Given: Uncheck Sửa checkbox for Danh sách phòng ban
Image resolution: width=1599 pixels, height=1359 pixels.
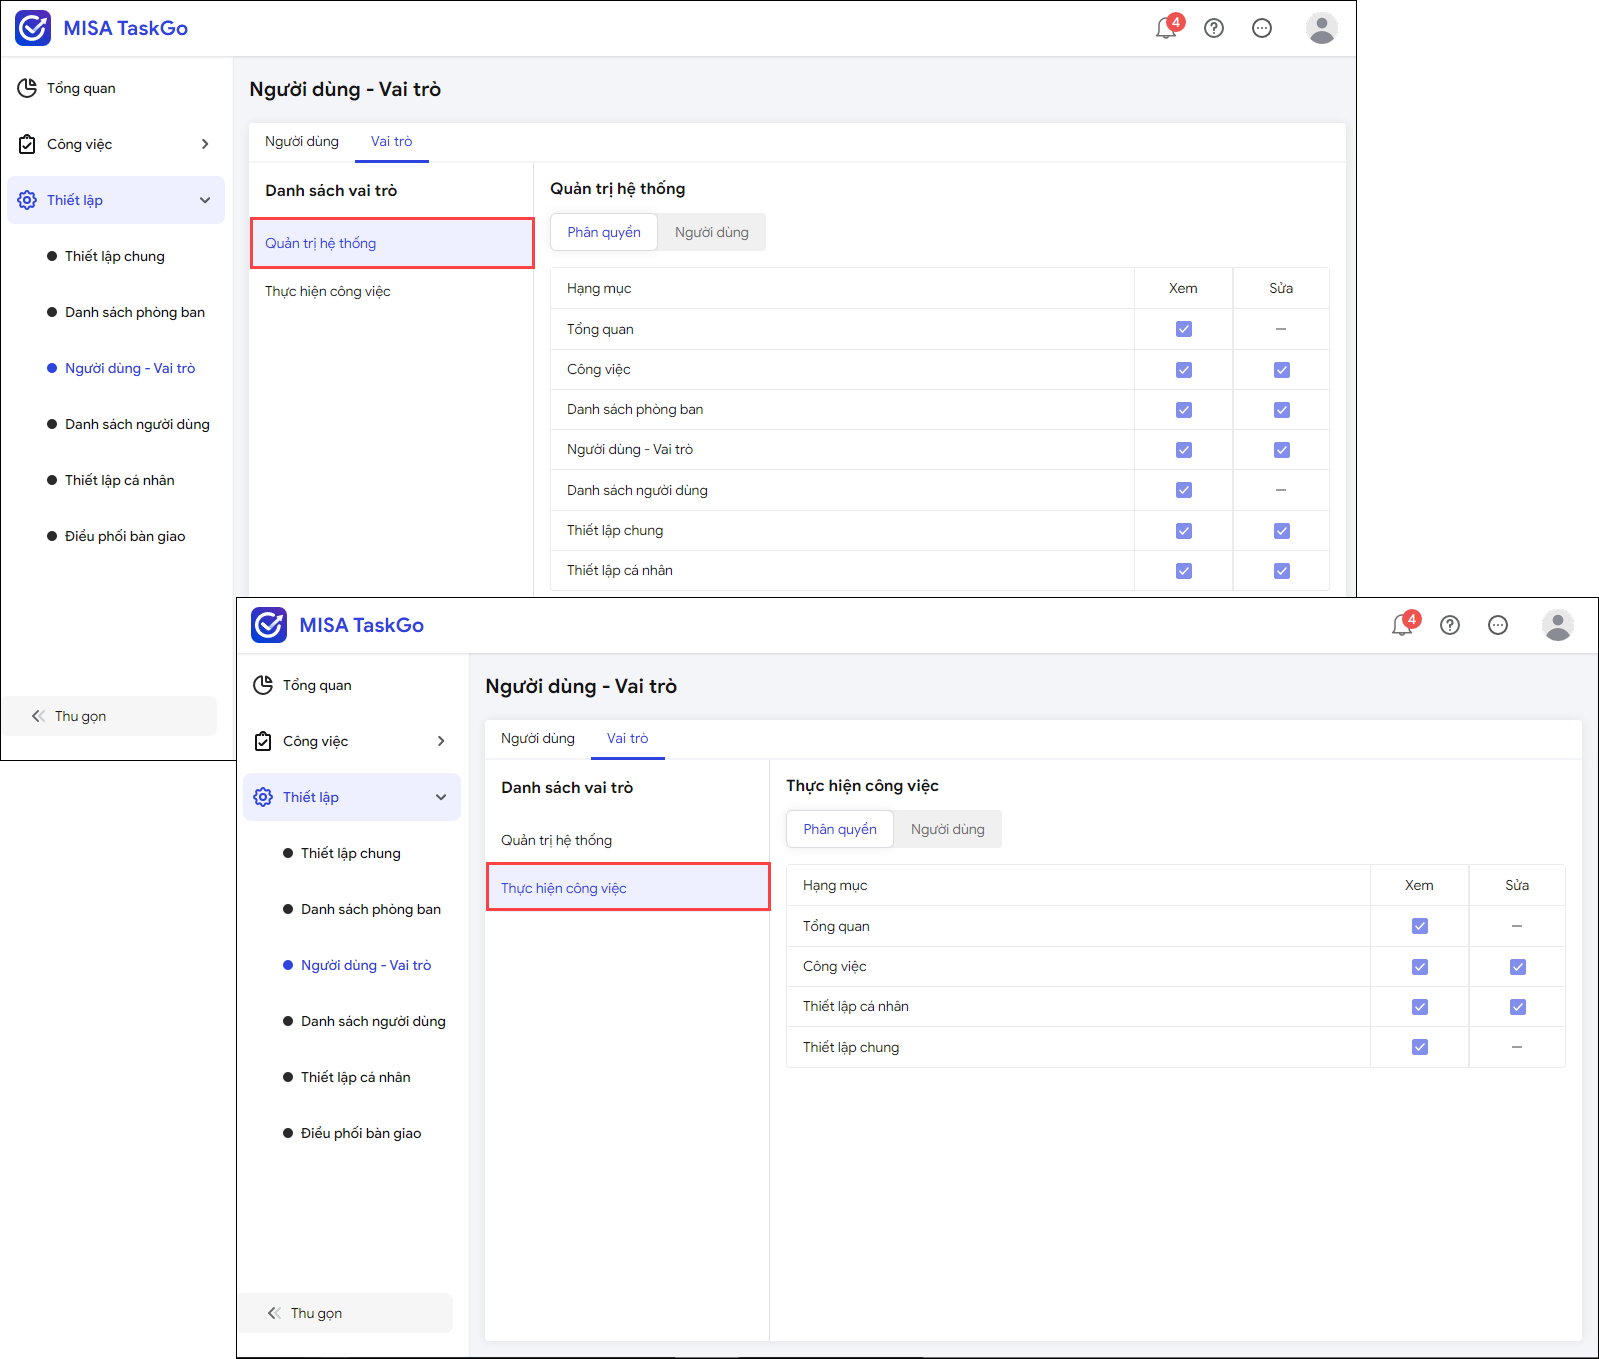Looking at the screenshot, I should [x=1281, y=410].
